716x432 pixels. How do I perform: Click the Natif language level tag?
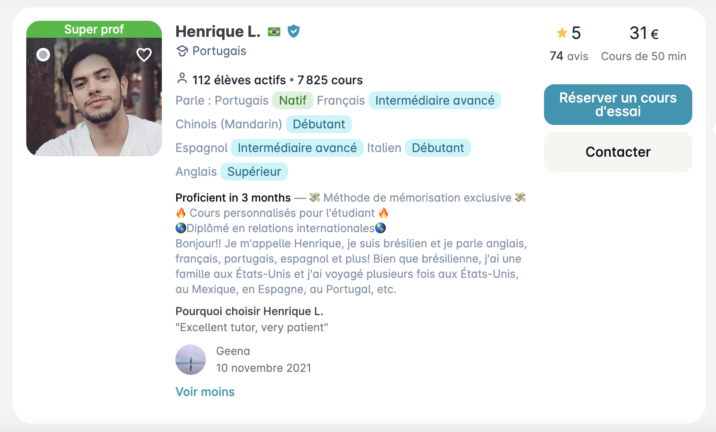click(x=293, y=100)
